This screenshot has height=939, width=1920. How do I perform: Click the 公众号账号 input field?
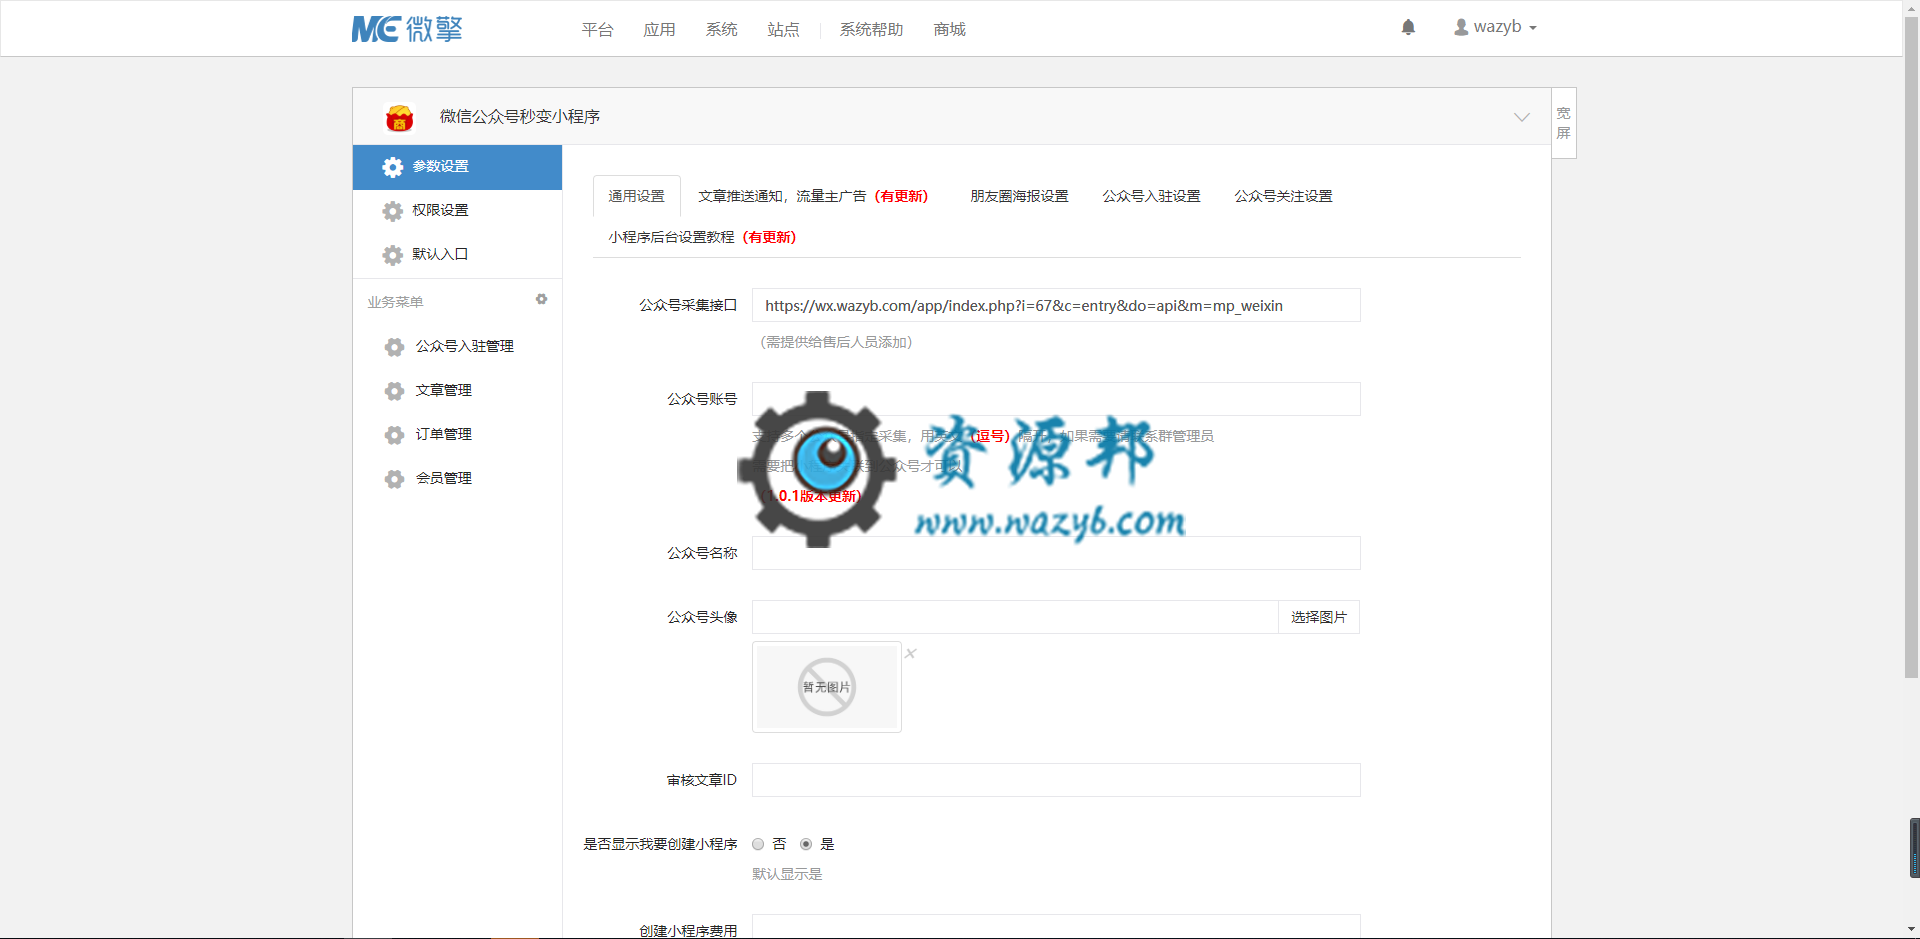pyautogui.click(x=1056, y=399)
